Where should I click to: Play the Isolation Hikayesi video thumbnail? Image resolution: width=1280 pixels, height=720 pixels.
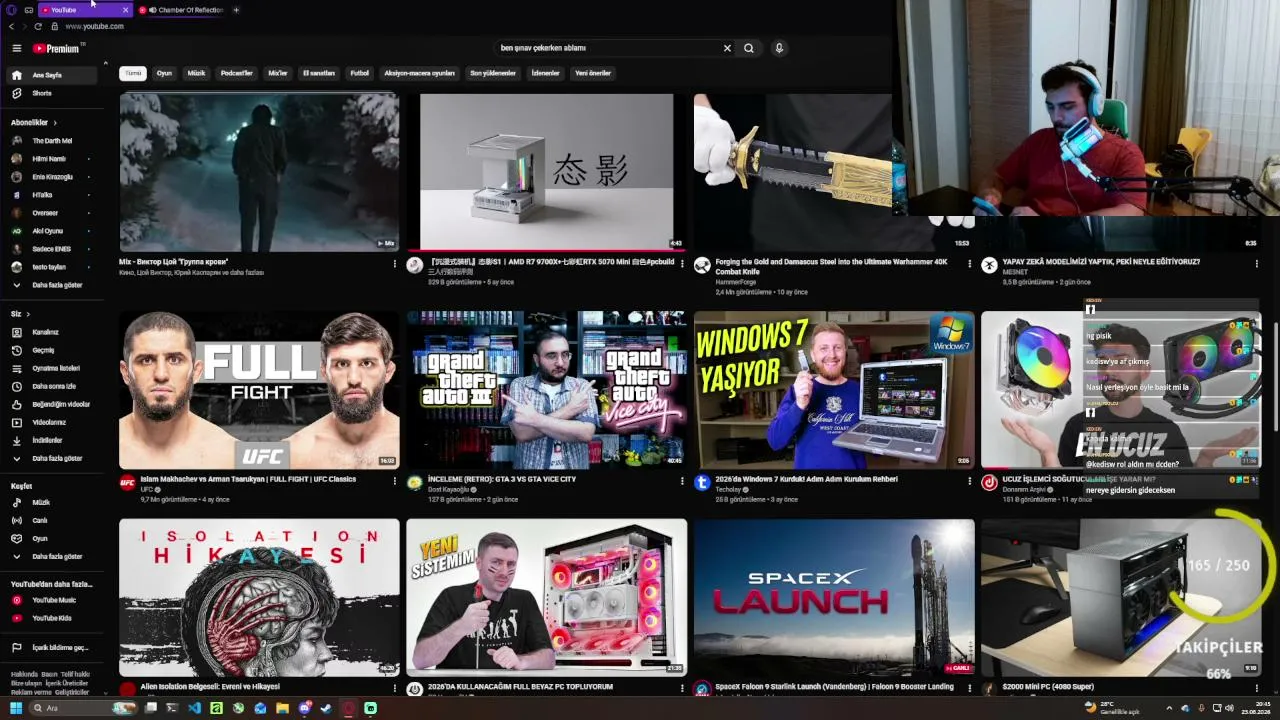coord(259,597)
